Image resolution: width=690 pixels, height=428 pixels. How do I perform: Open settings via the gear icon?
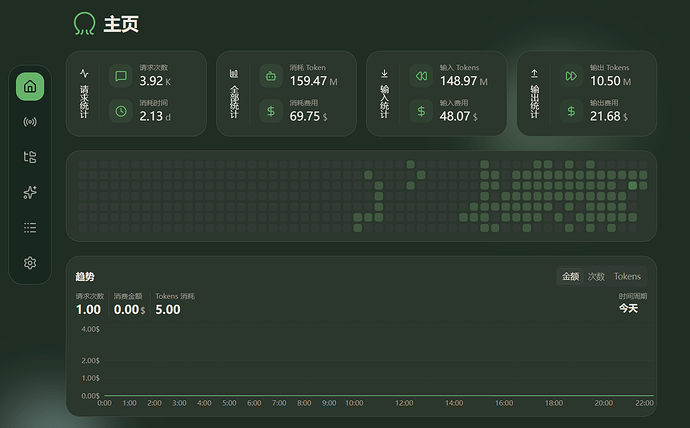pyautogui.click(x=30, y=263)
